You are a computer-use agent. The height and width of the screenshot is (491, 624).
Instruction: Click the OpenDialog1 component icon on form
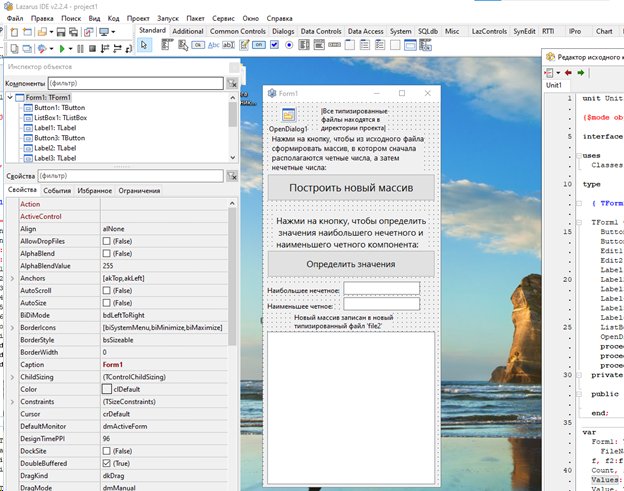tap(288, 116)
